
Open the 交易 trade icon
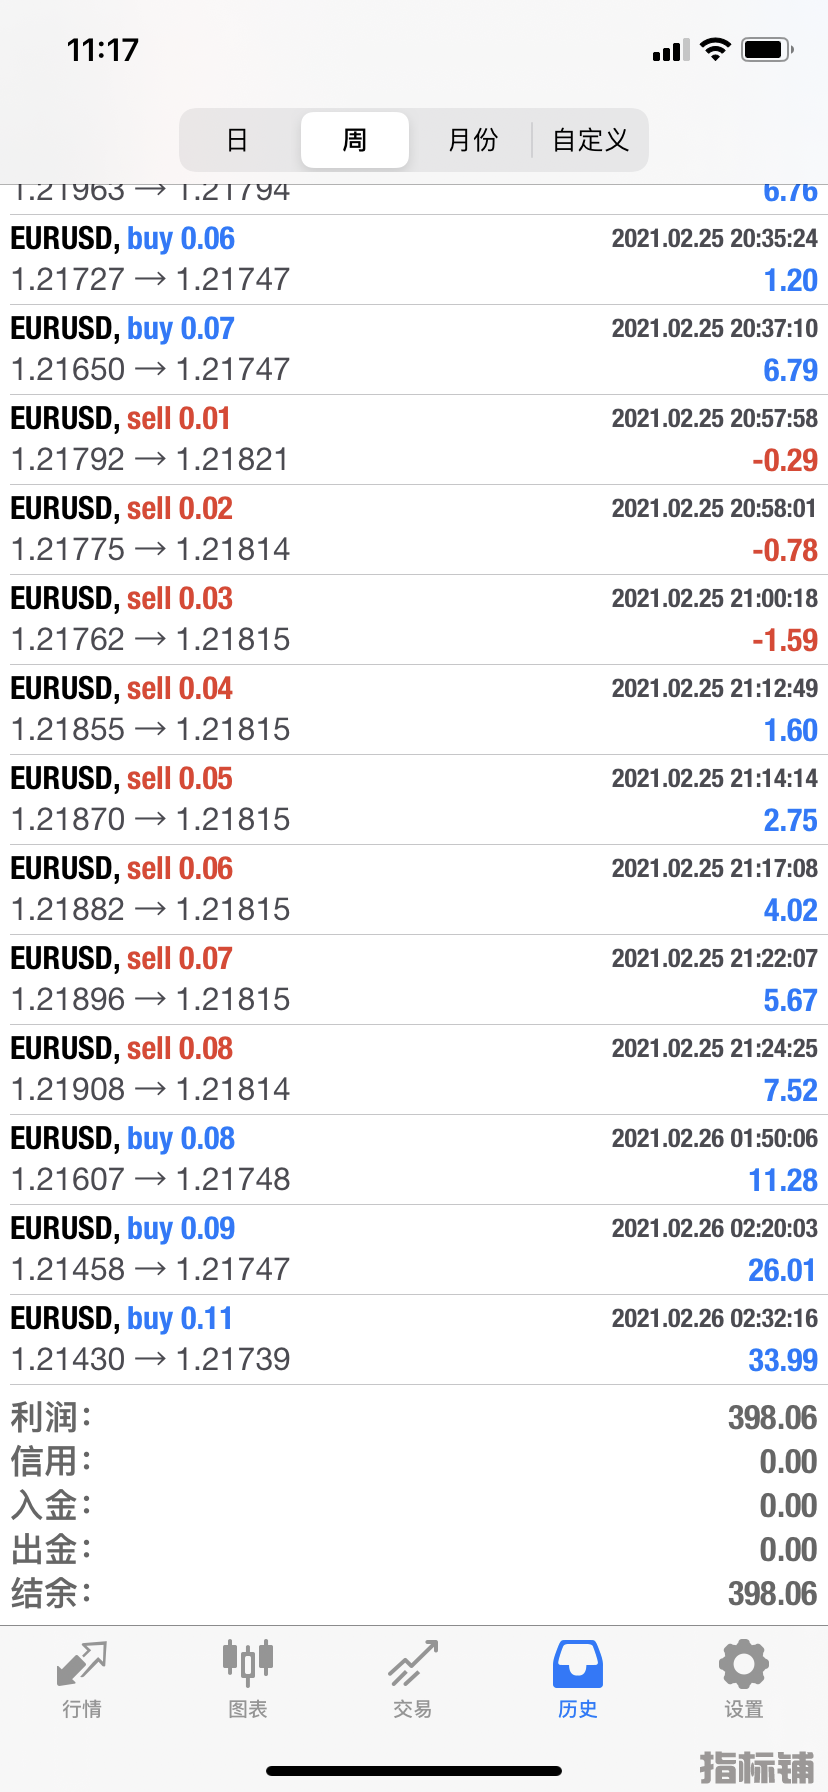click(x=413, y=1664)
